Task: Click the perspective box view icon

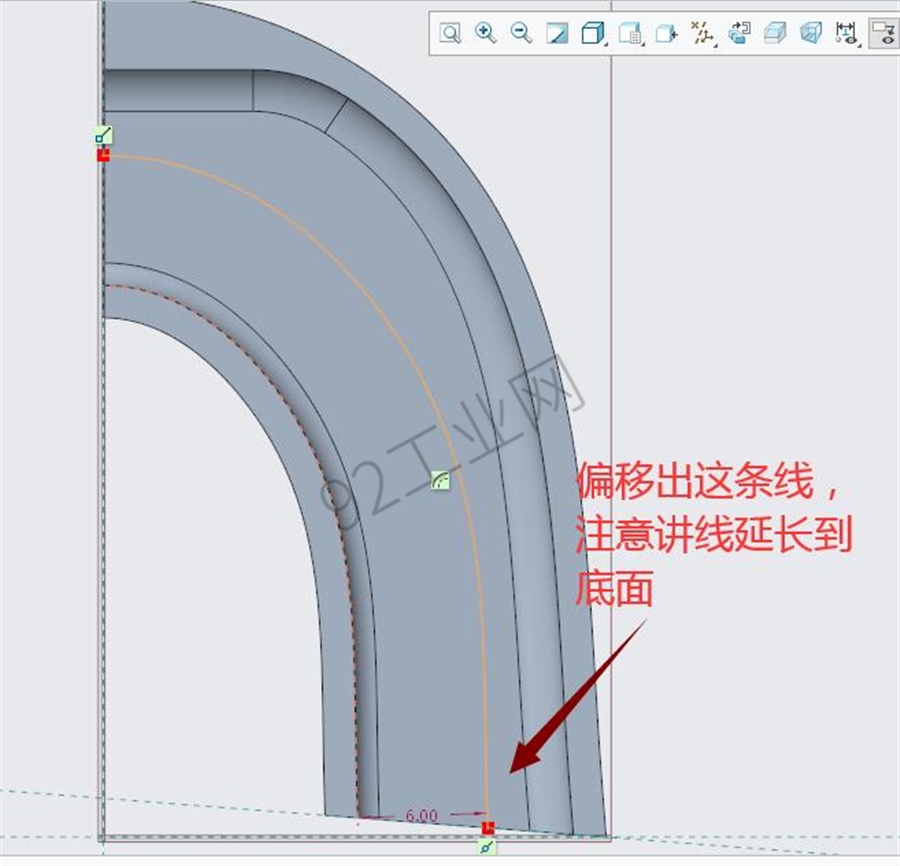Action: (811, 33)
